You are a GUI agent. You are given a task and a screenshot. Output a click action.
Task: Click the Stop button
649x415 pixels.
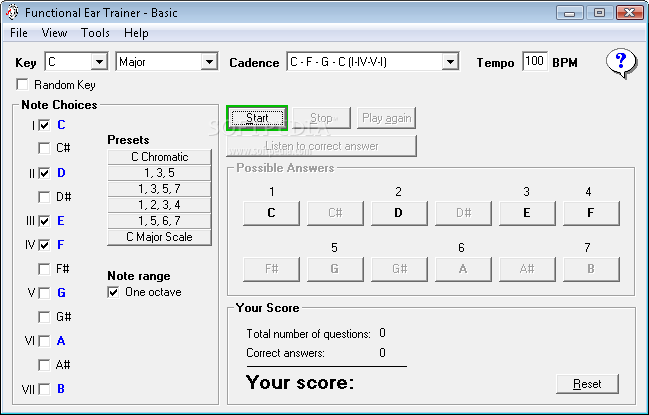[322, 118]
